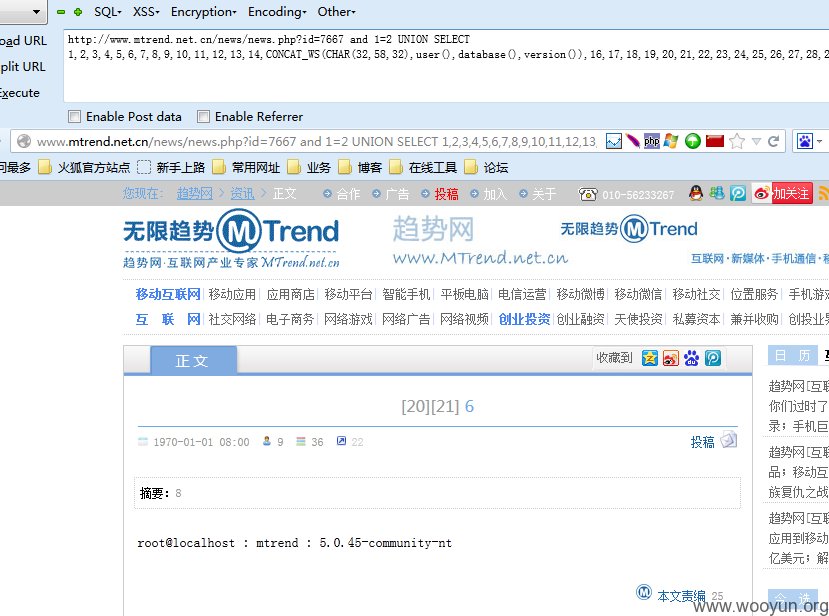The height and width of the screenshot is (616, 829).
Task: Click the HackBar green minus icon
Action: (x=61, y=12)
